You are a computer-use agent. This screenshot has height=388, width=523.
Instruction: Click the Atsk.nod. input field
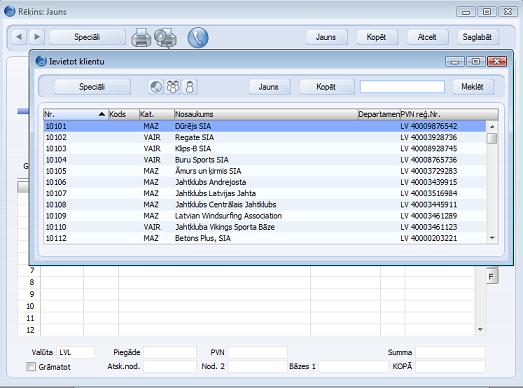pyautogui.click(x=170, y=366)
